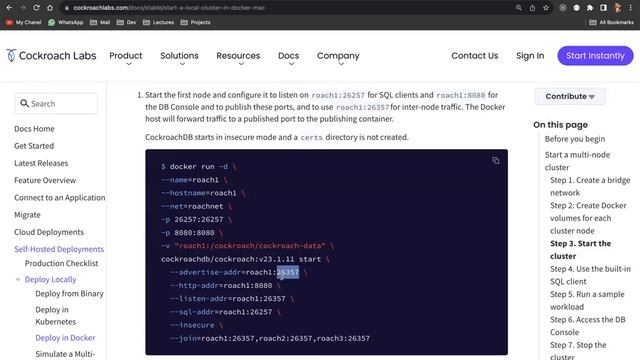The height and width of the screenshot is (360, 640).
Task: Select Self-Hosted Deployments in sidebar
Action: [x=59, y=249]
